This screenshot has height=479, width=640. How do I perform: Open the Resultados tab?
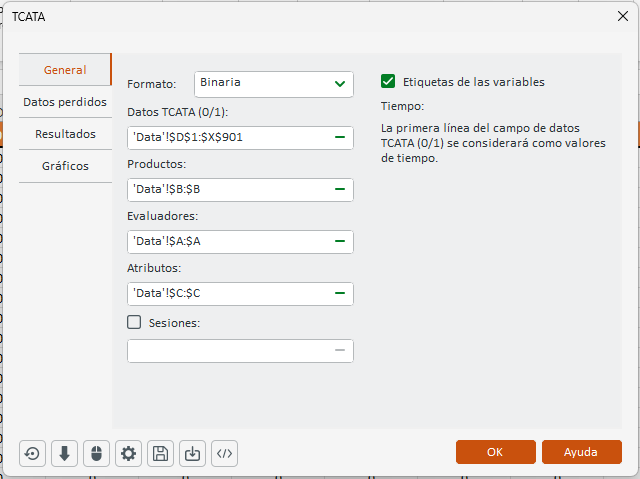[x=65, y=134]
